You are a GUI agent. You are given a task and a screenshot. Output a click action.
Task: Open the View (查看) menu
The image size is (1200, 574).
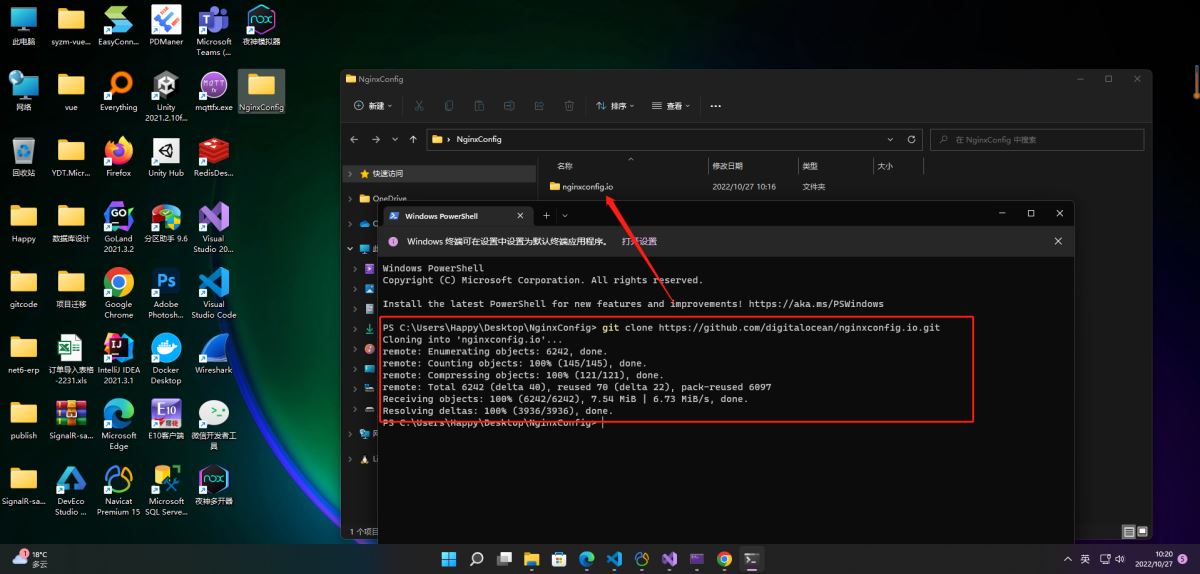coord(672,106)
